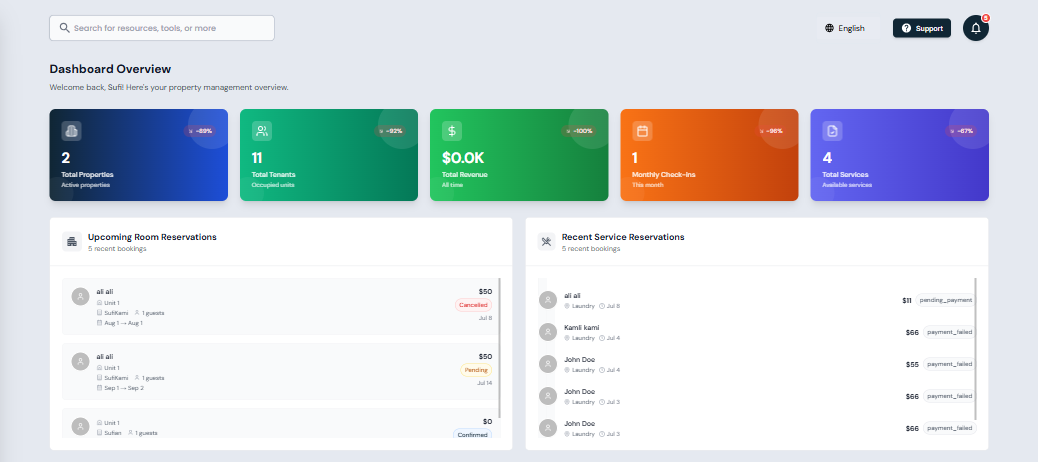Viewport: 1038px width, 462px height.
Task: Click the Upcoming Room Reservations header icon
Action: pos(72,241)
